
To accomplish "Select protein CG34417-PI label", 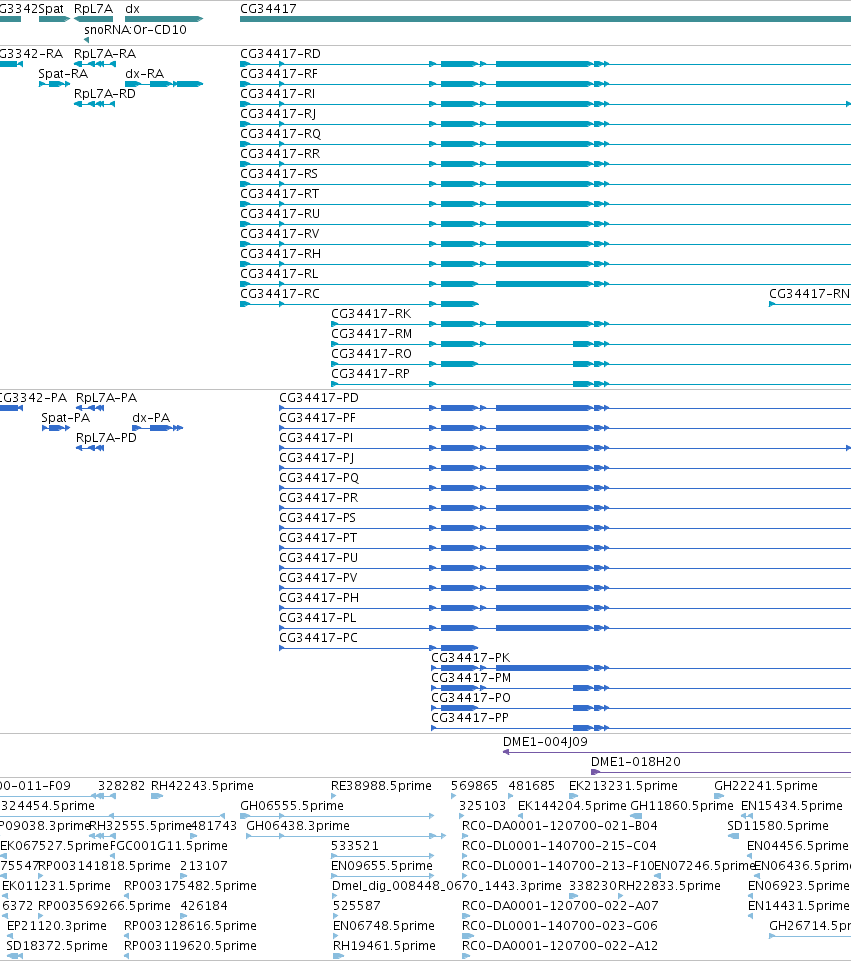I will click(x=316, y=438).
